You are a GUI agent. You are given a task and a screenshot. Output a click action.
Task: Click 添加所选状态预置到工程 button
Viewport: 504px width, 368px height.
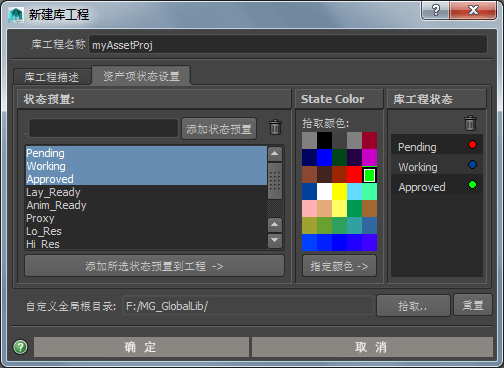tap(154, 266)
